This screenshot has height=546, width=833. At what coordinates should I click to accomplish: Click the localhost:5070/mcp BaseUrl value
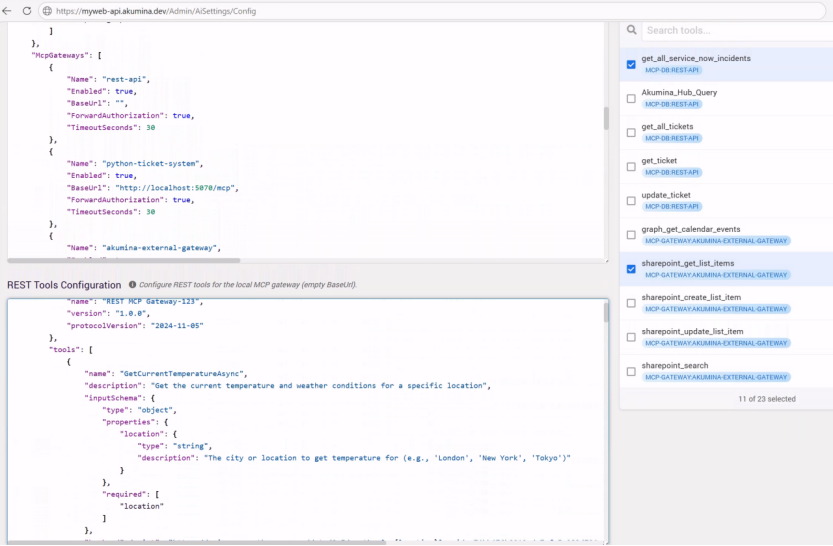point(176,187)
